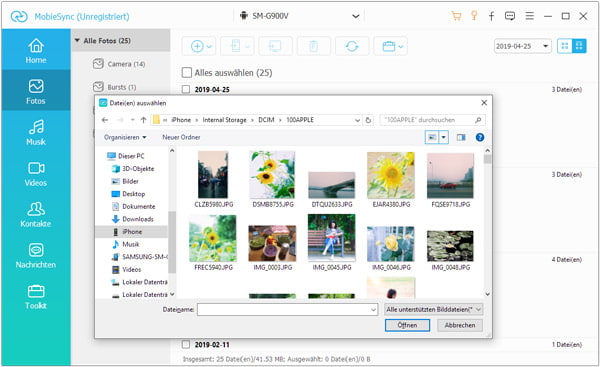The image size is (600, 367).
Task: Switch to small grid thumbnail view
Action: (x=564, y=46)
